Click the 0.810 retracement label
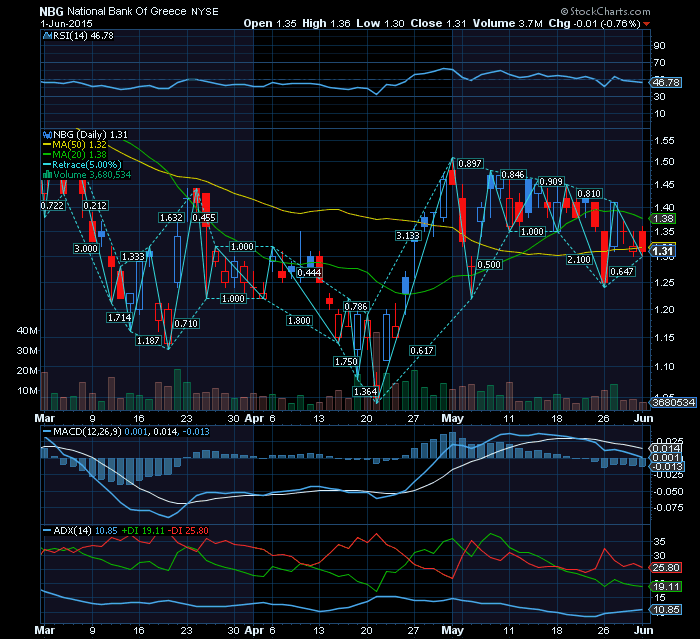This screenshot has height=639, width=700. click(x=589, y=193)
